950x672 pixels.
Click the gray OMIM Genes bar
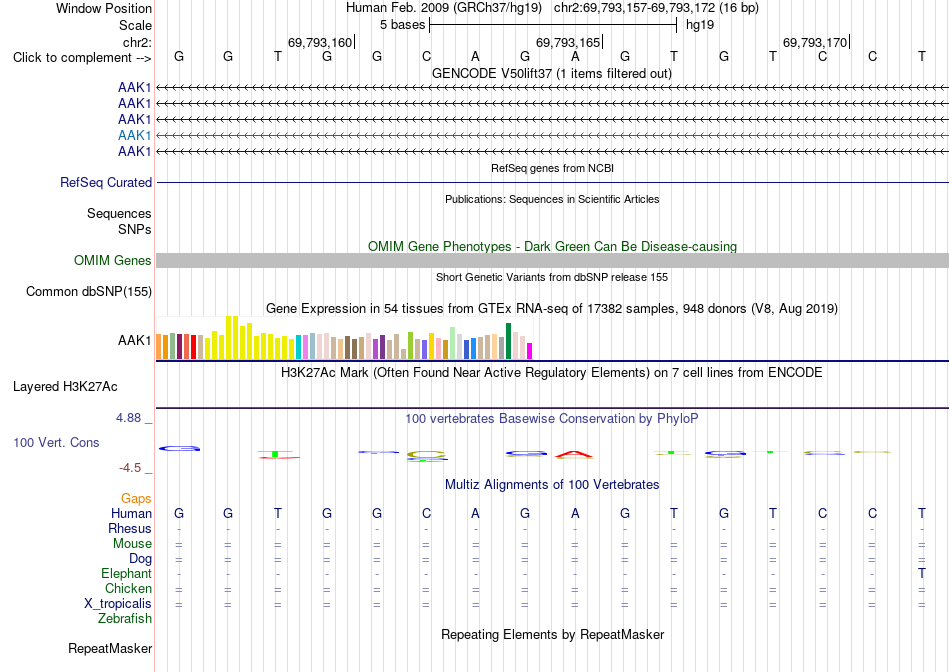pos(552,261)
